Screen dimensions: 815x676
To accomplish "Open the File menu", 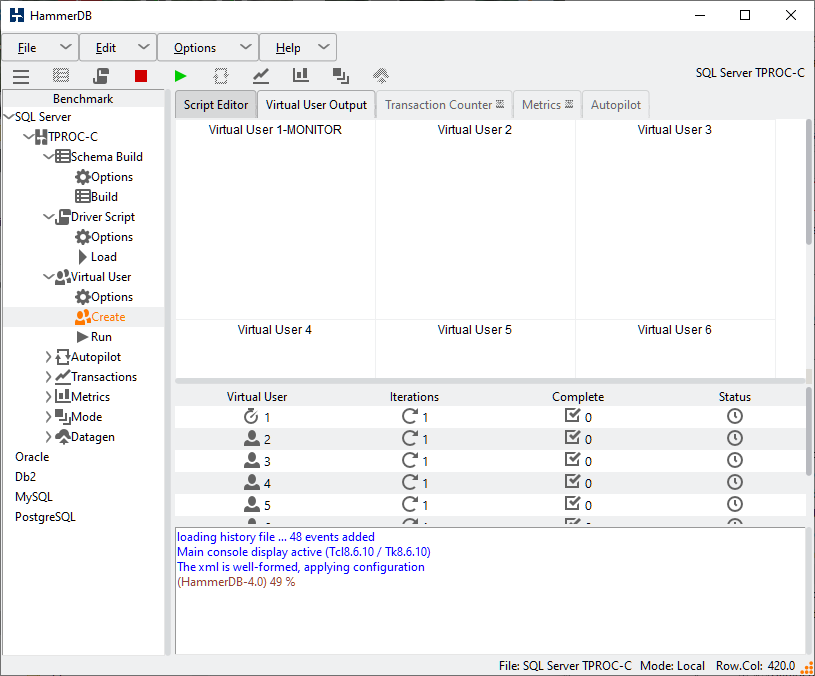I will point(27,47).
